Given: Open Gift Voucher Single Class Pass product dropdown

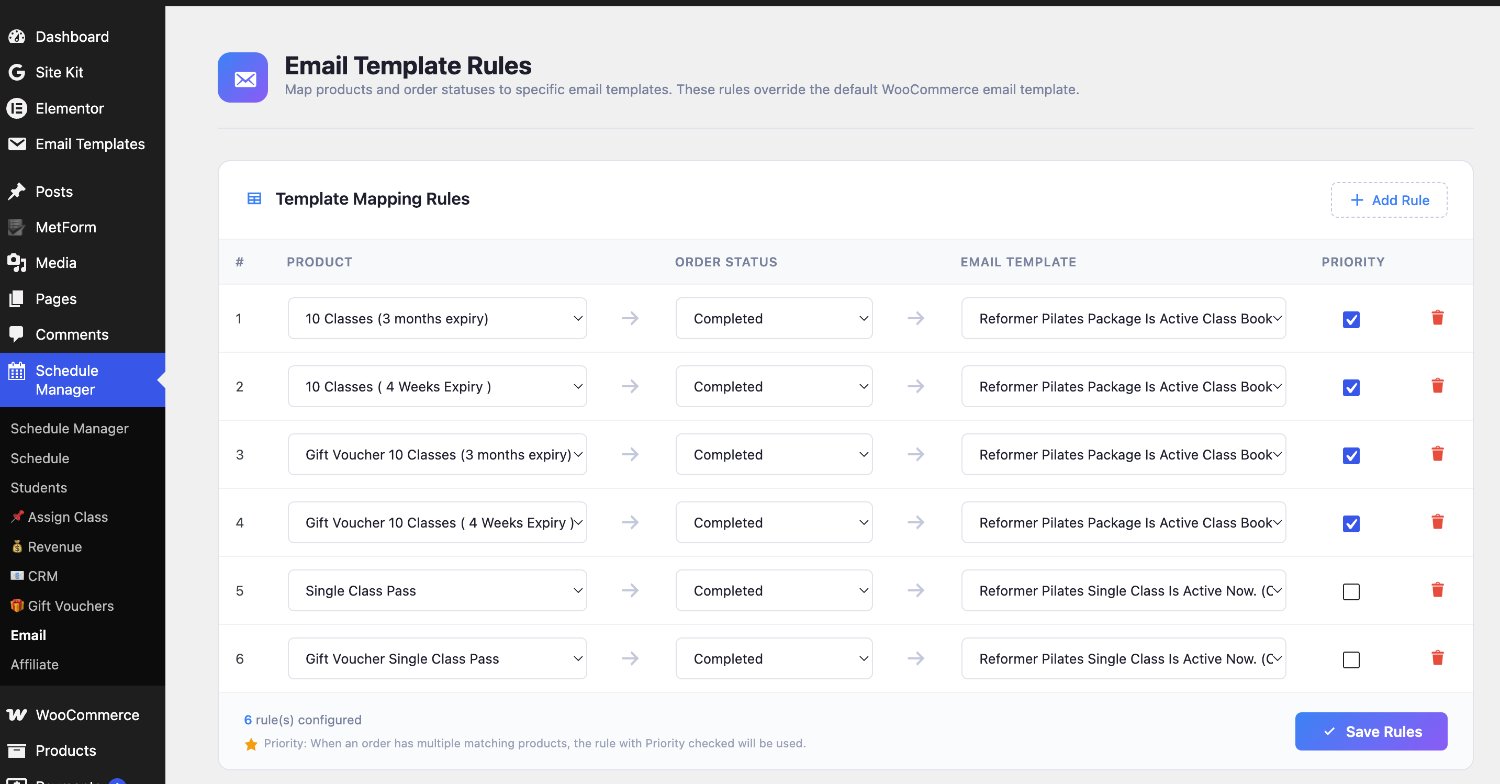Looking at the screenshot, I should coord(437,658).
